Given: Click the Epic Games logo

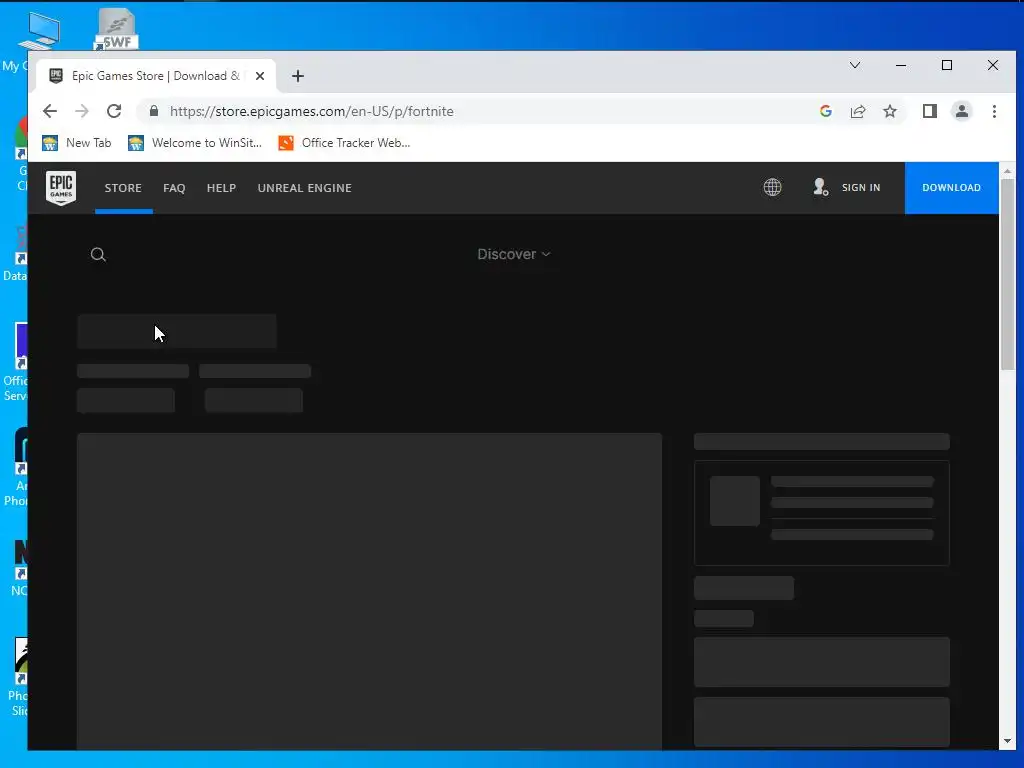Looking at the screenshot, I should pyautogui.click(x=61, y=188).
